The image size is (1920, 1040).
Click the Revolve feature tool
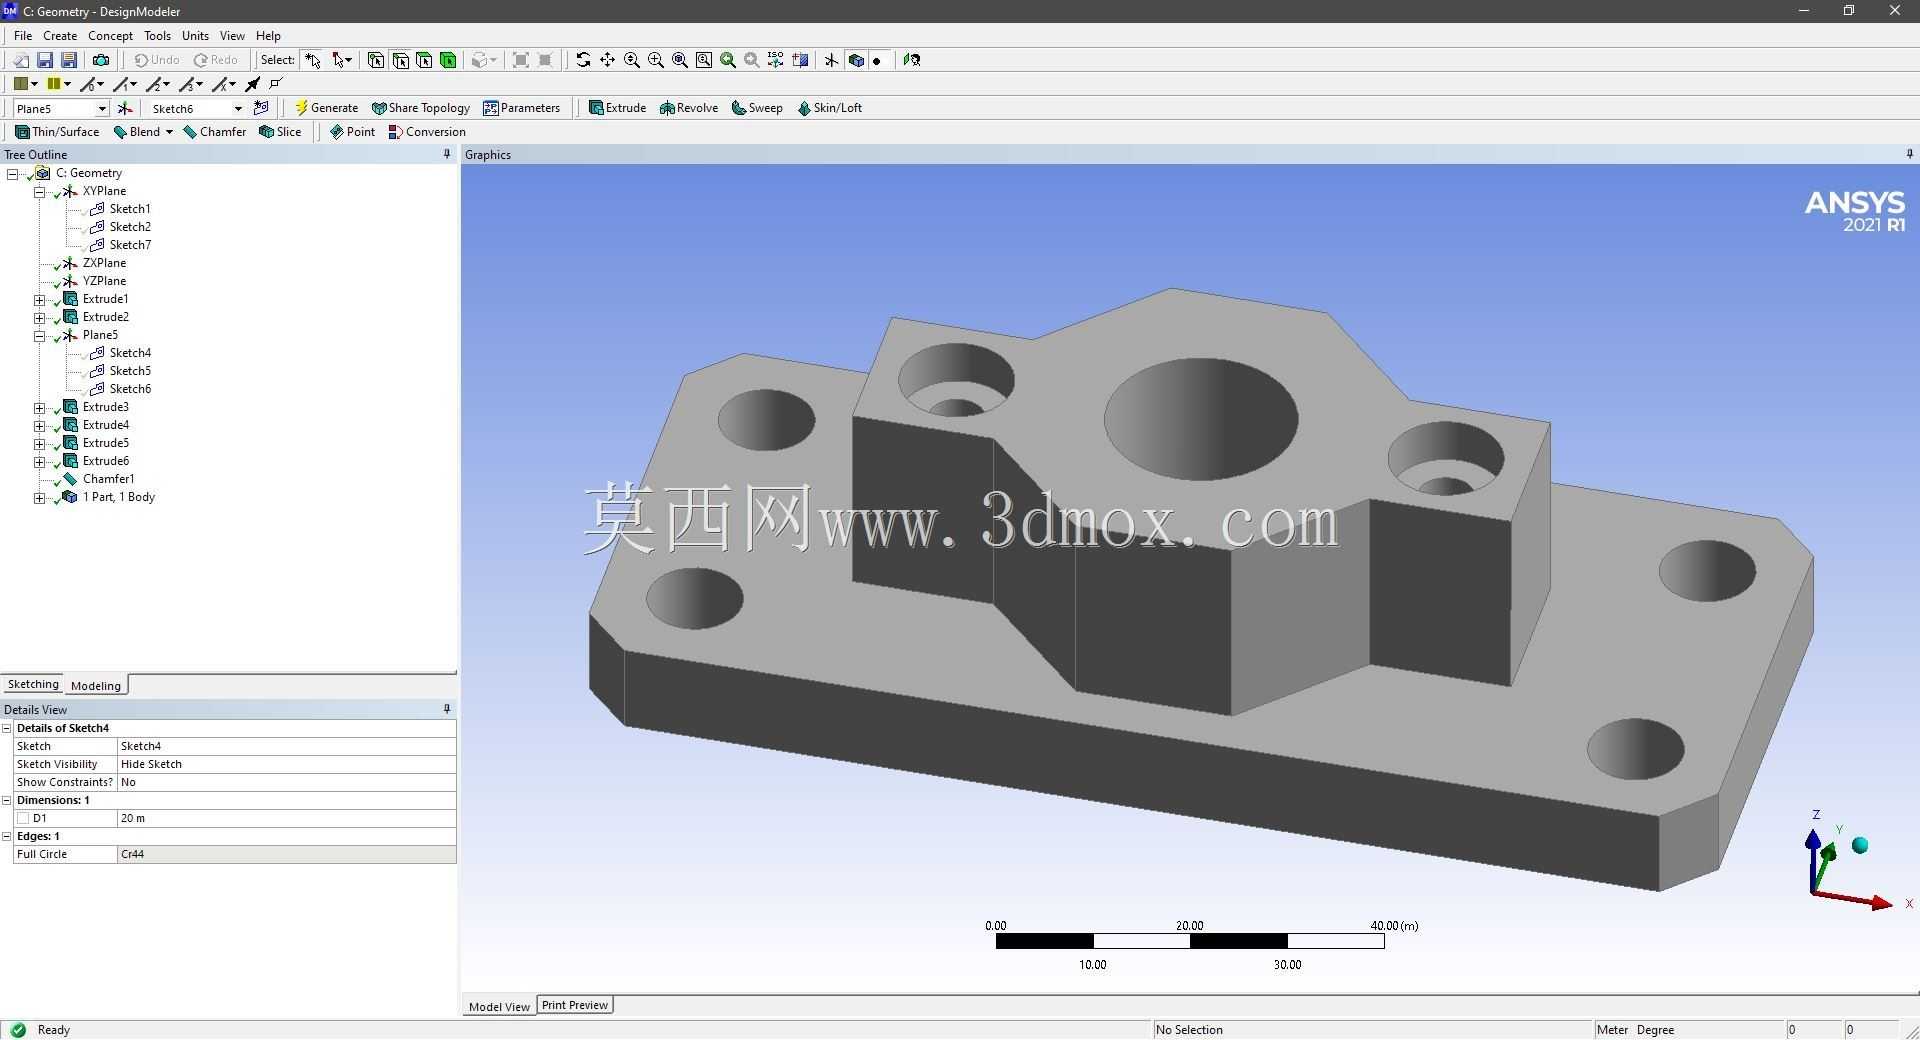click(x=689, y=108)
